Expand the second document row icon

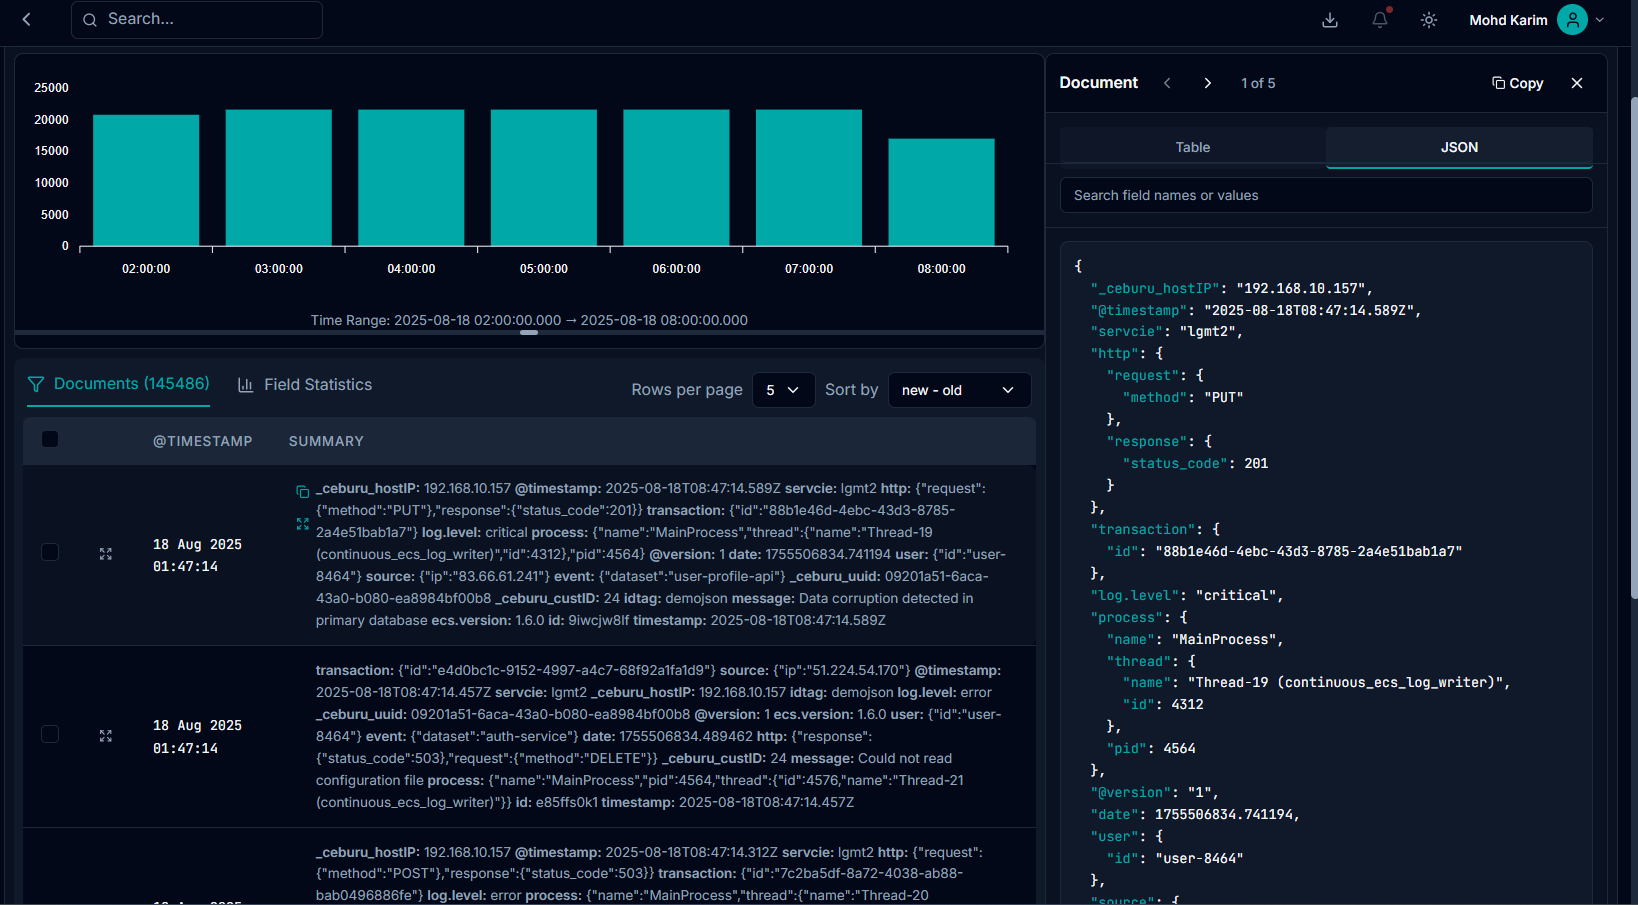[106, 736]
